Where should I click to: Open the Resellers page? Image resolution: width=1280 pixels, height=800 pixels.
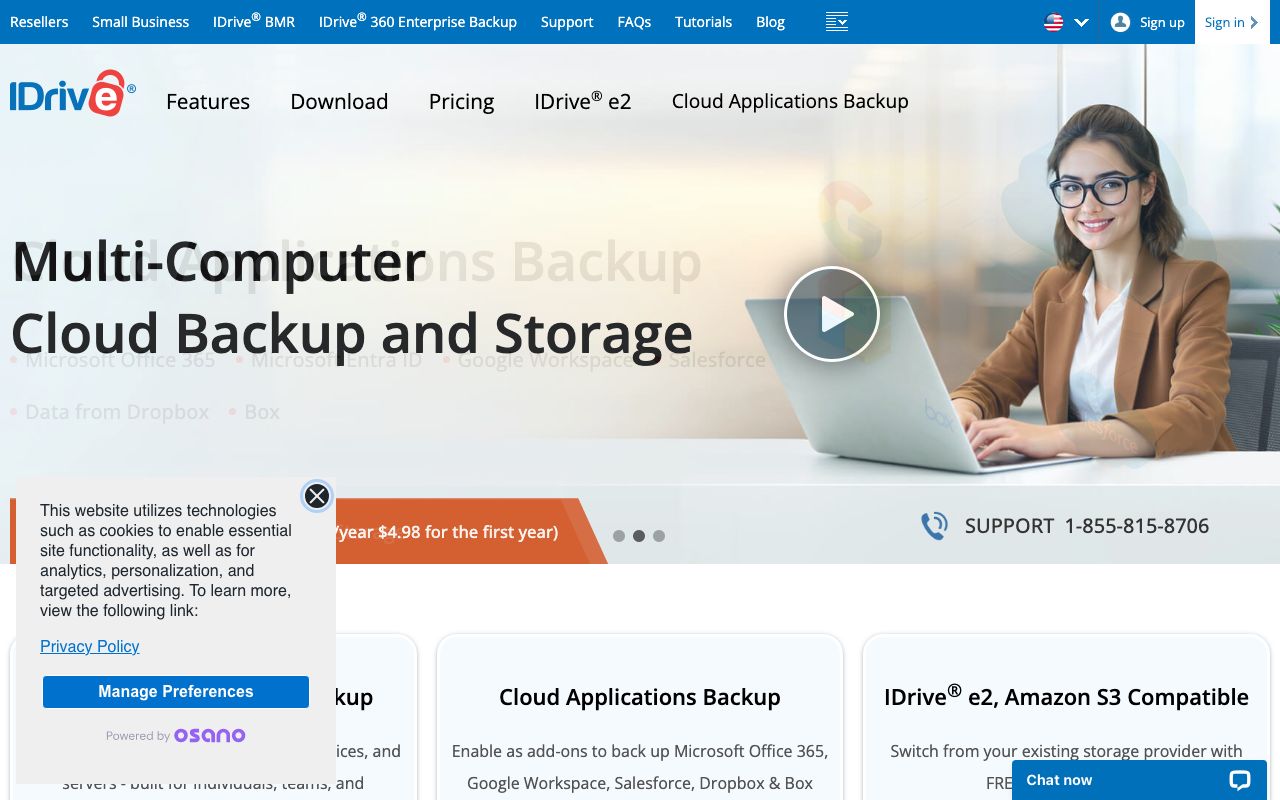tap(39, 22)
